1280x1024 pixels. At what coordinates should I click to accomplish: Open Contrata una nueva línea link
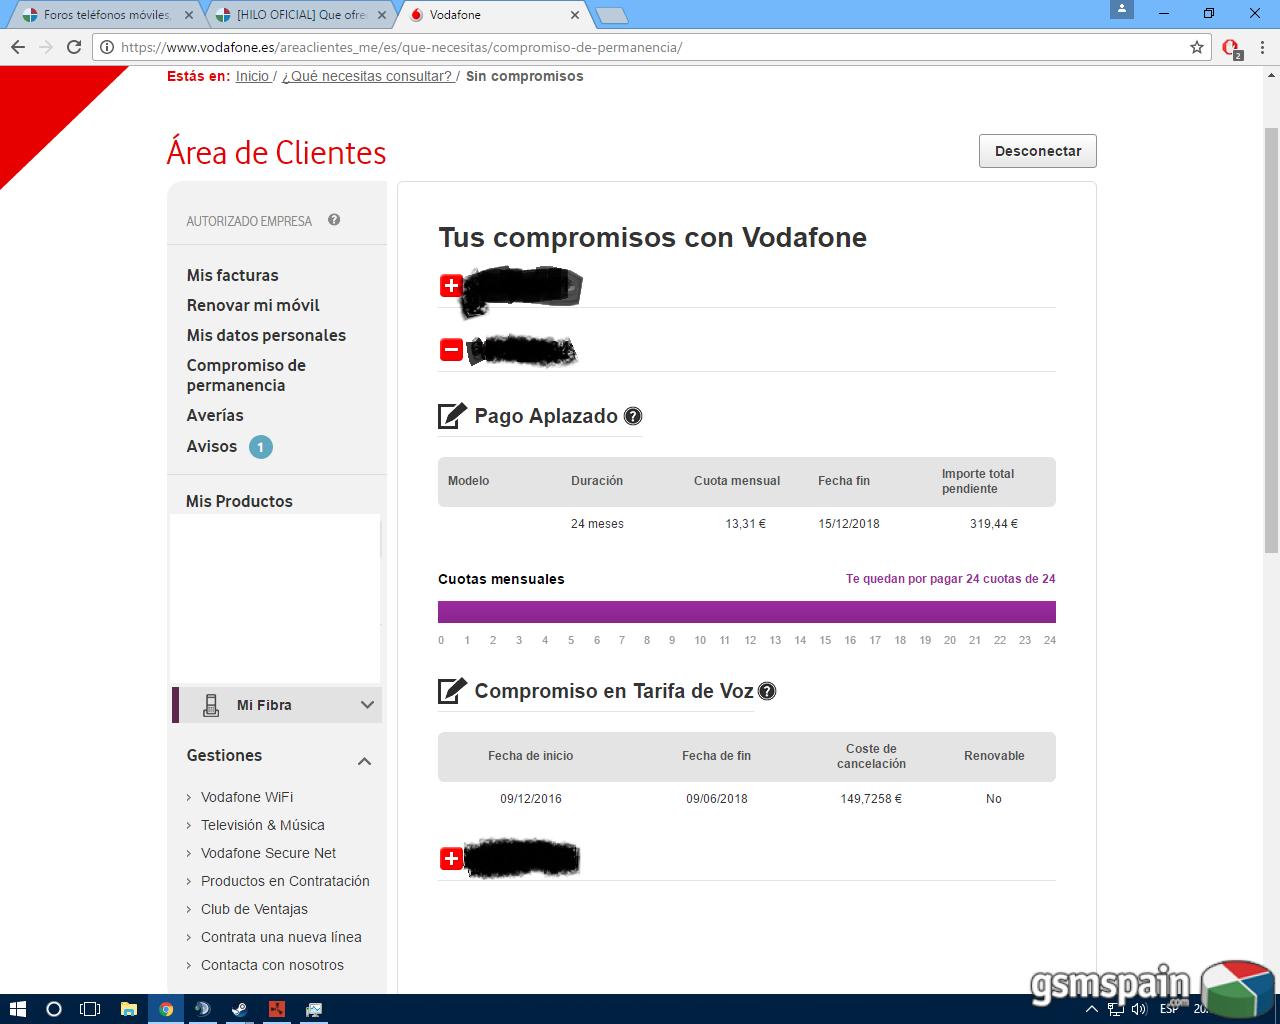(x=281, y=937)
